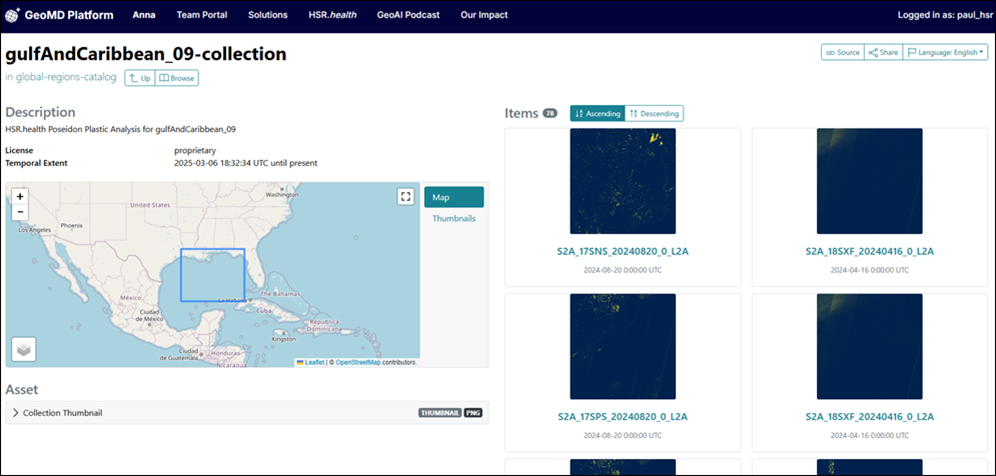The width and height of the screenshot is (996, 476).
Task: Switch to the Thumbnails tab
Action: click(x=453, y=218)
